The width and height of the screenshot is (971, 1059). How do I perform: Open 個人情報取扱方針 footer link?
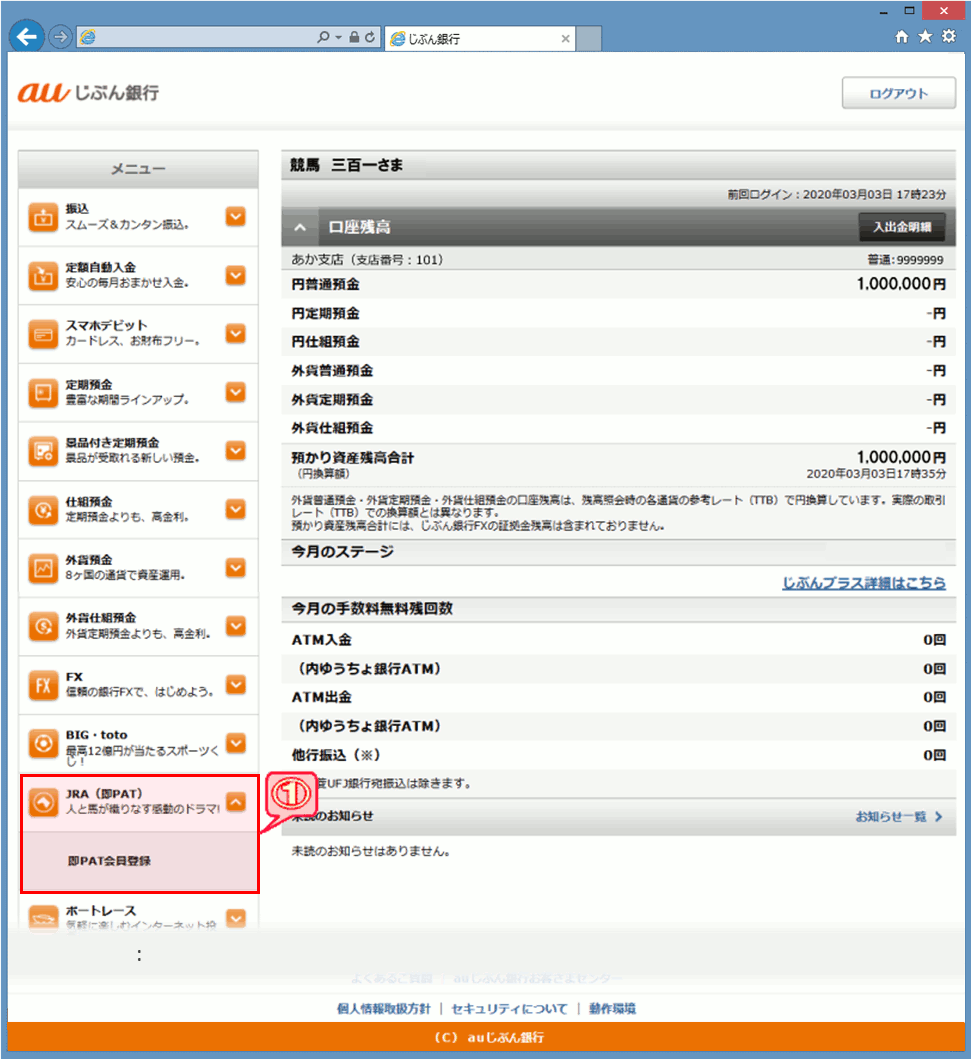pyautogui.click(x=384, y=1008)
